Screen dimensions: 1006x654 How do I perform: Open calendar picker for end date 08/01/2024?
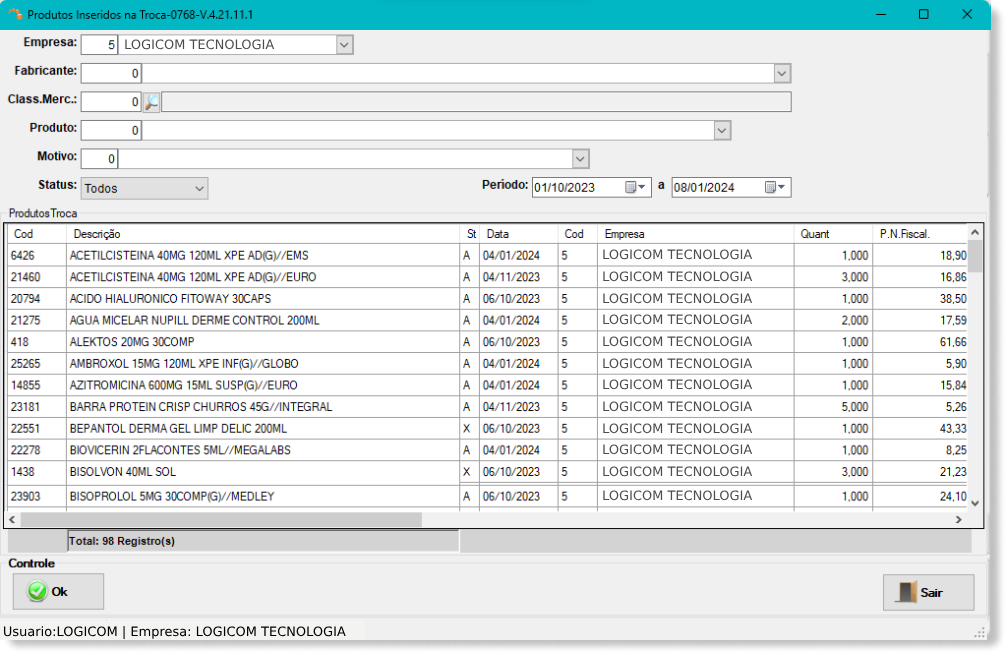tap(776, 187)
